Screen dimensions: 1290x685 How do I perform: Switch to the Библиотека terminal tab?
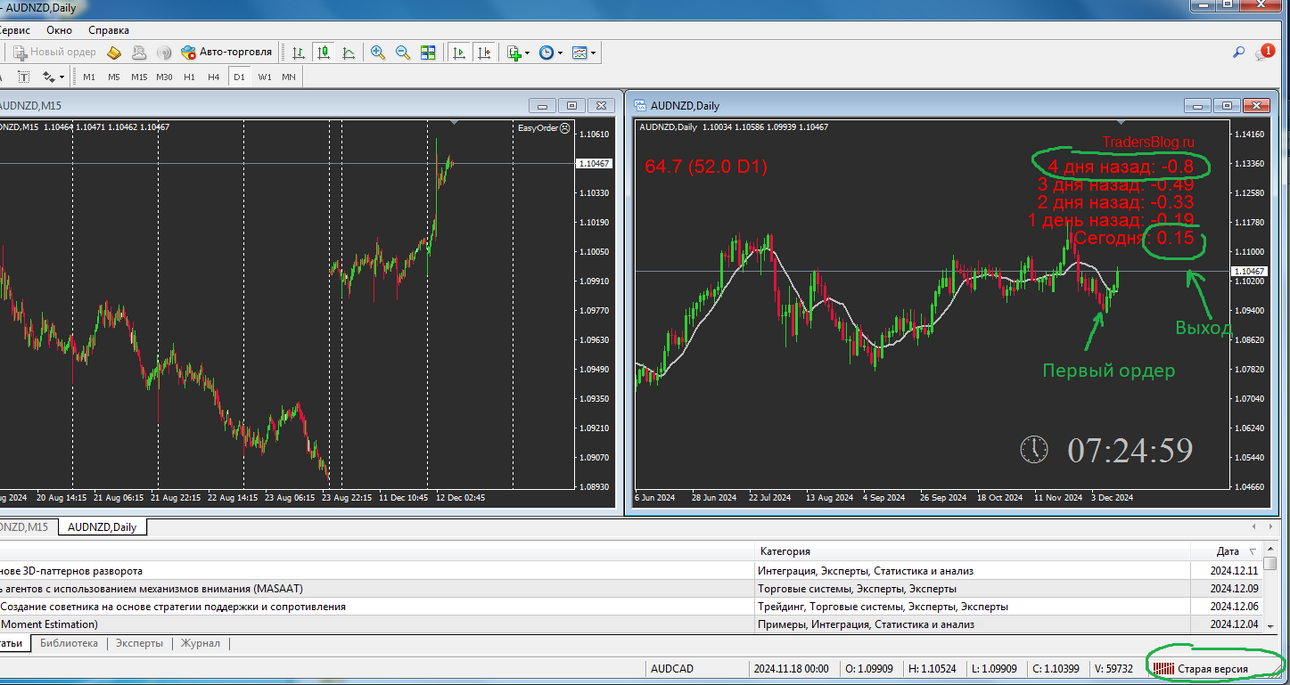click(x=69, y=643)
